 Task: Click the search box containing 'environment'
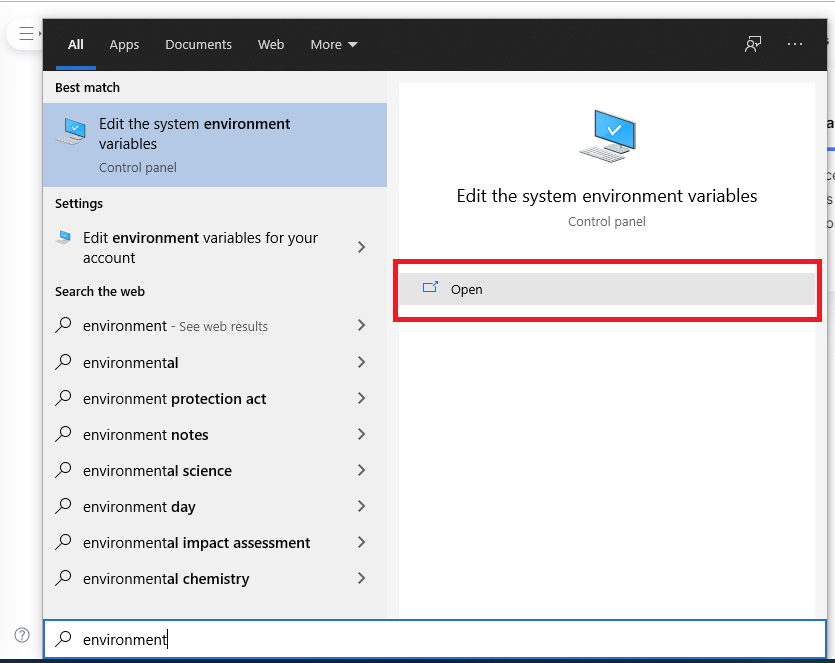click(x=435, y=639)
